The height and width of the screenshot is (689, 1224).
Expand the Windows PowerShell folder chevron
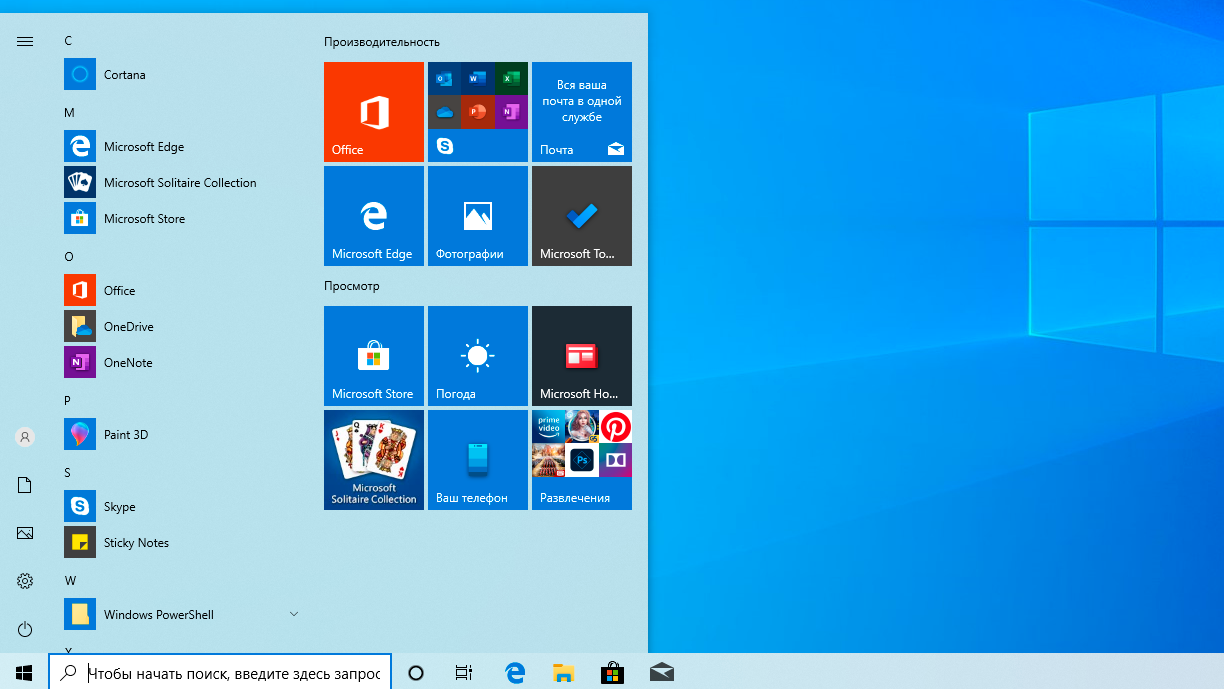pos(294,613)
